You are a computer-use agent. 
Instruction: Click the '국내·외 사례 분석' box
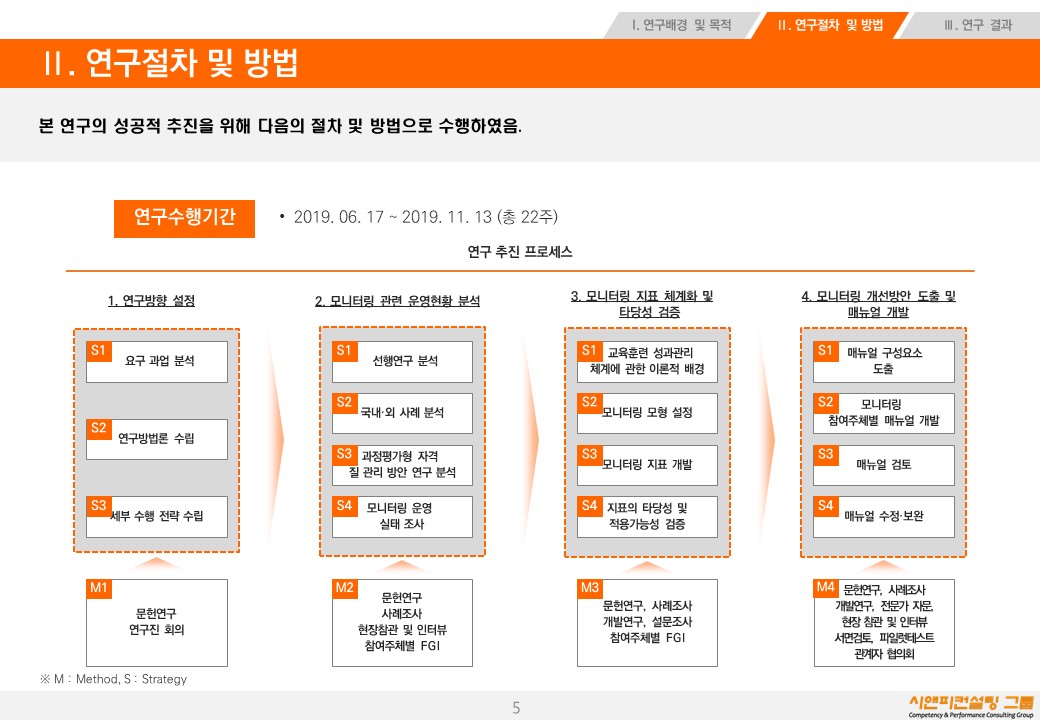pos(402,413)
